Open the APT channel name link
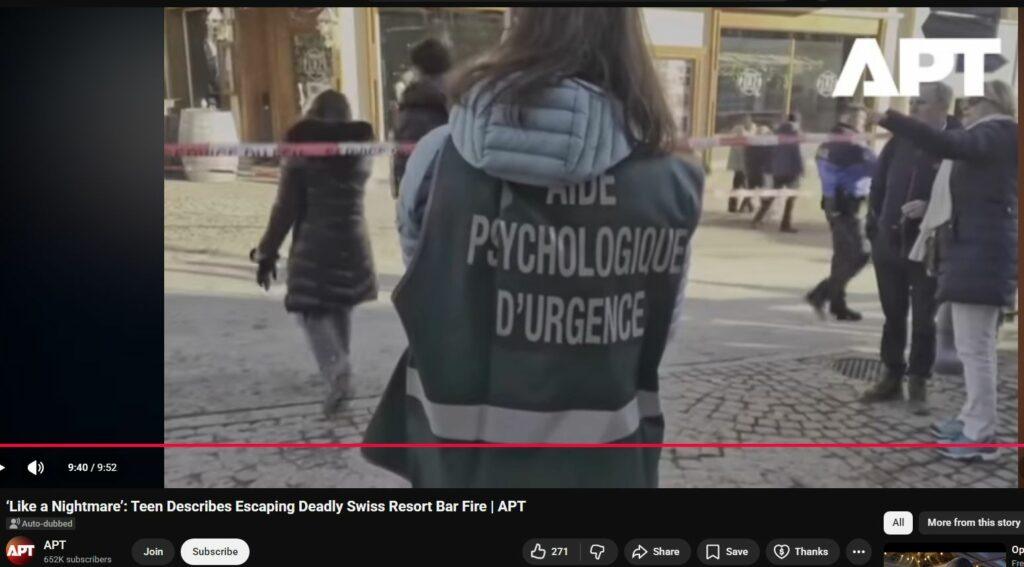 coord(55,545)
